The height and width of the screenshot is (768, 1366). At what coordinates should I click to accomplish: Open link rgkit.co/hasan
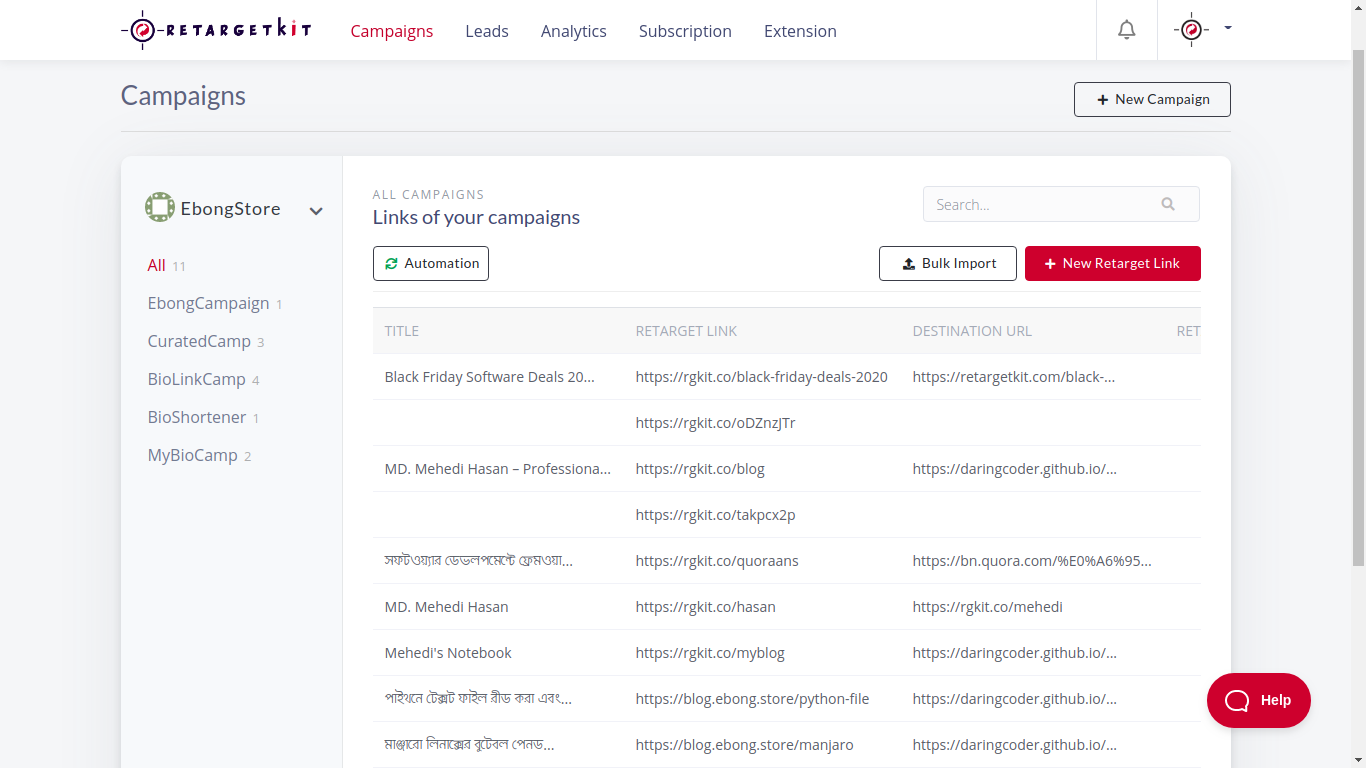[x=706, y=607]
